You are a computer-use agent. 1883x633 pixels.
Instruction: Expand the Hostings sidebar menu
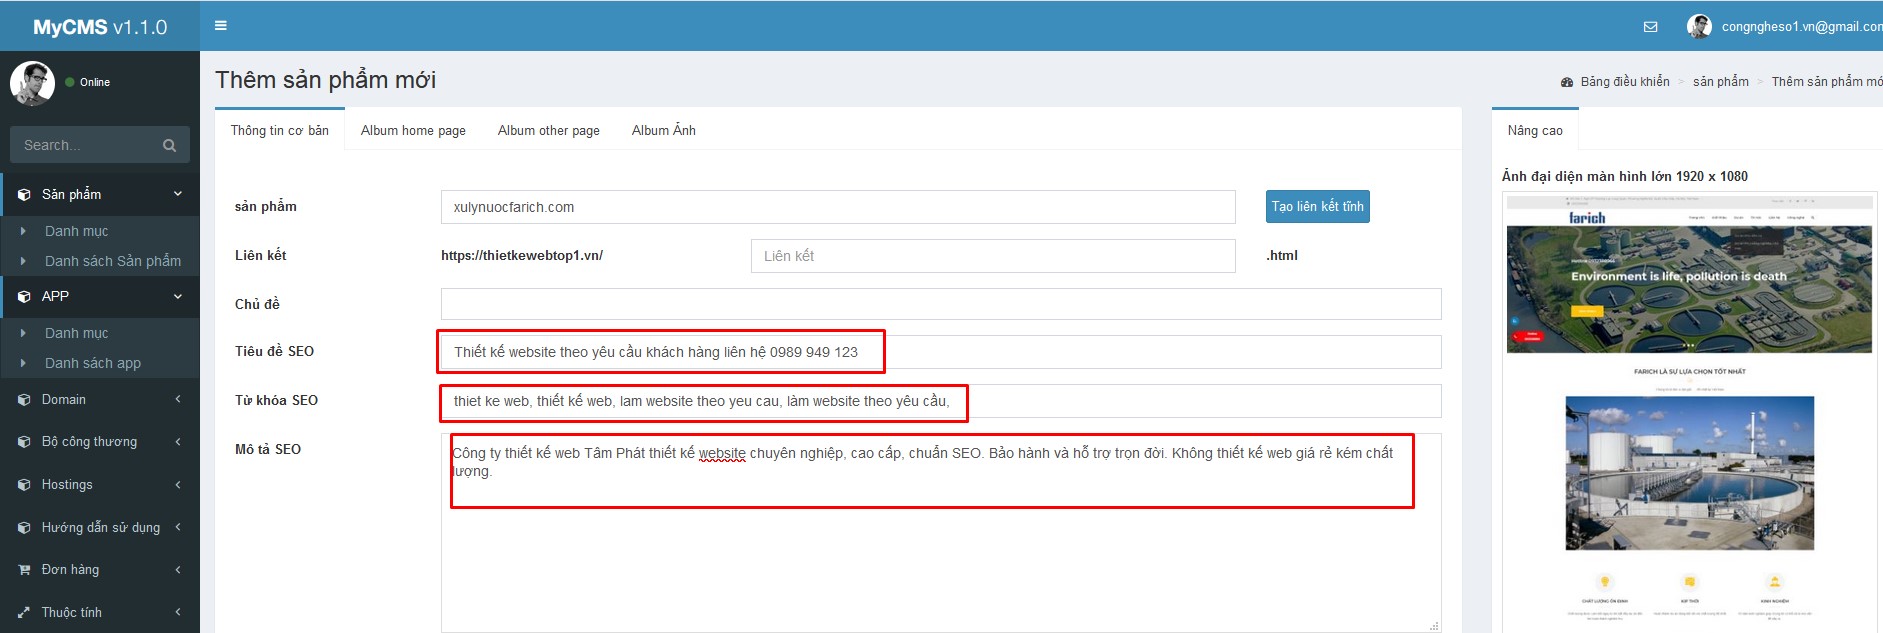(178, 485)
